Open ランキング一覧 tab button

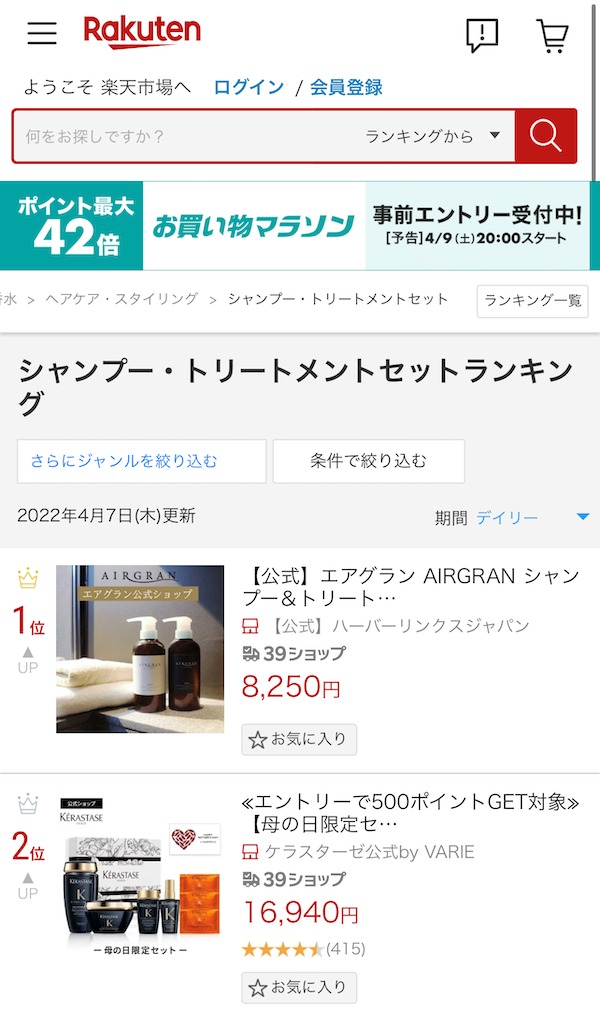point(532,301)
